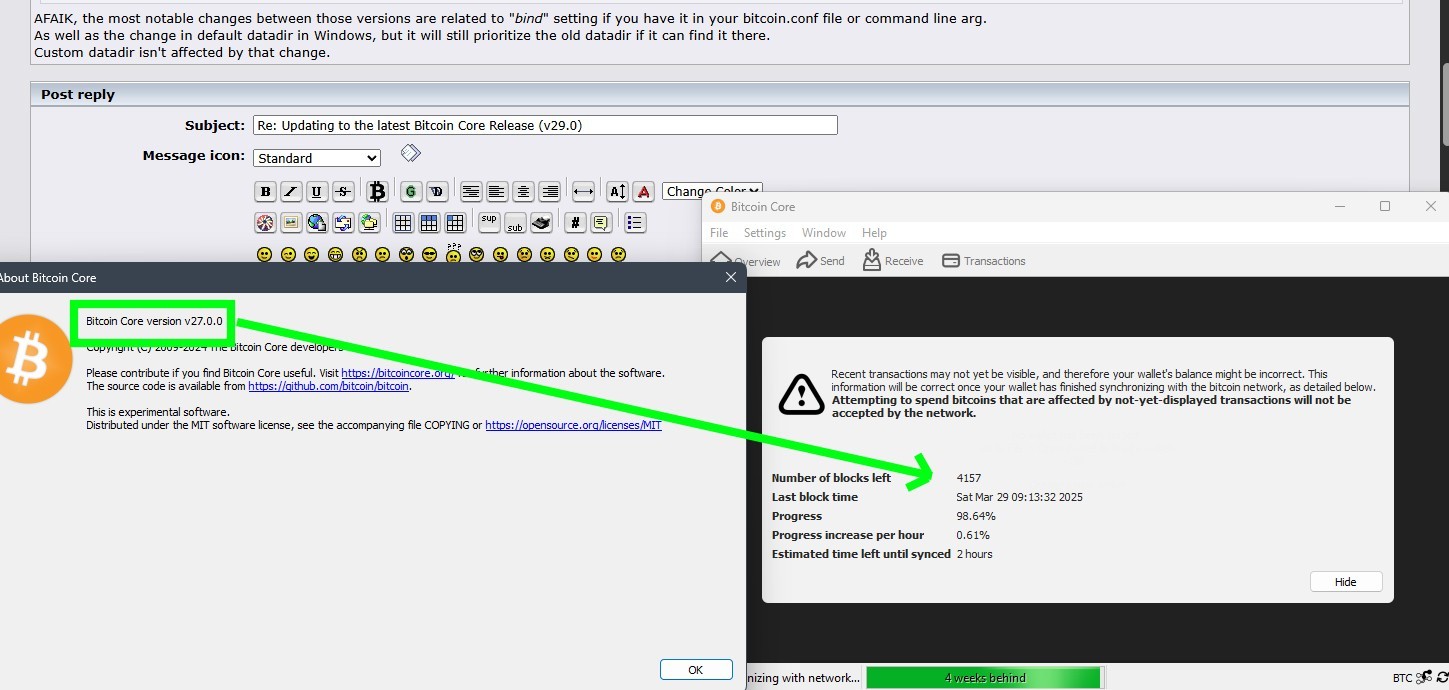Insert the grinning teeth smiley
Image resolution: width=1449 pixels, height=690 pixels.
click(x=335, y=255)
